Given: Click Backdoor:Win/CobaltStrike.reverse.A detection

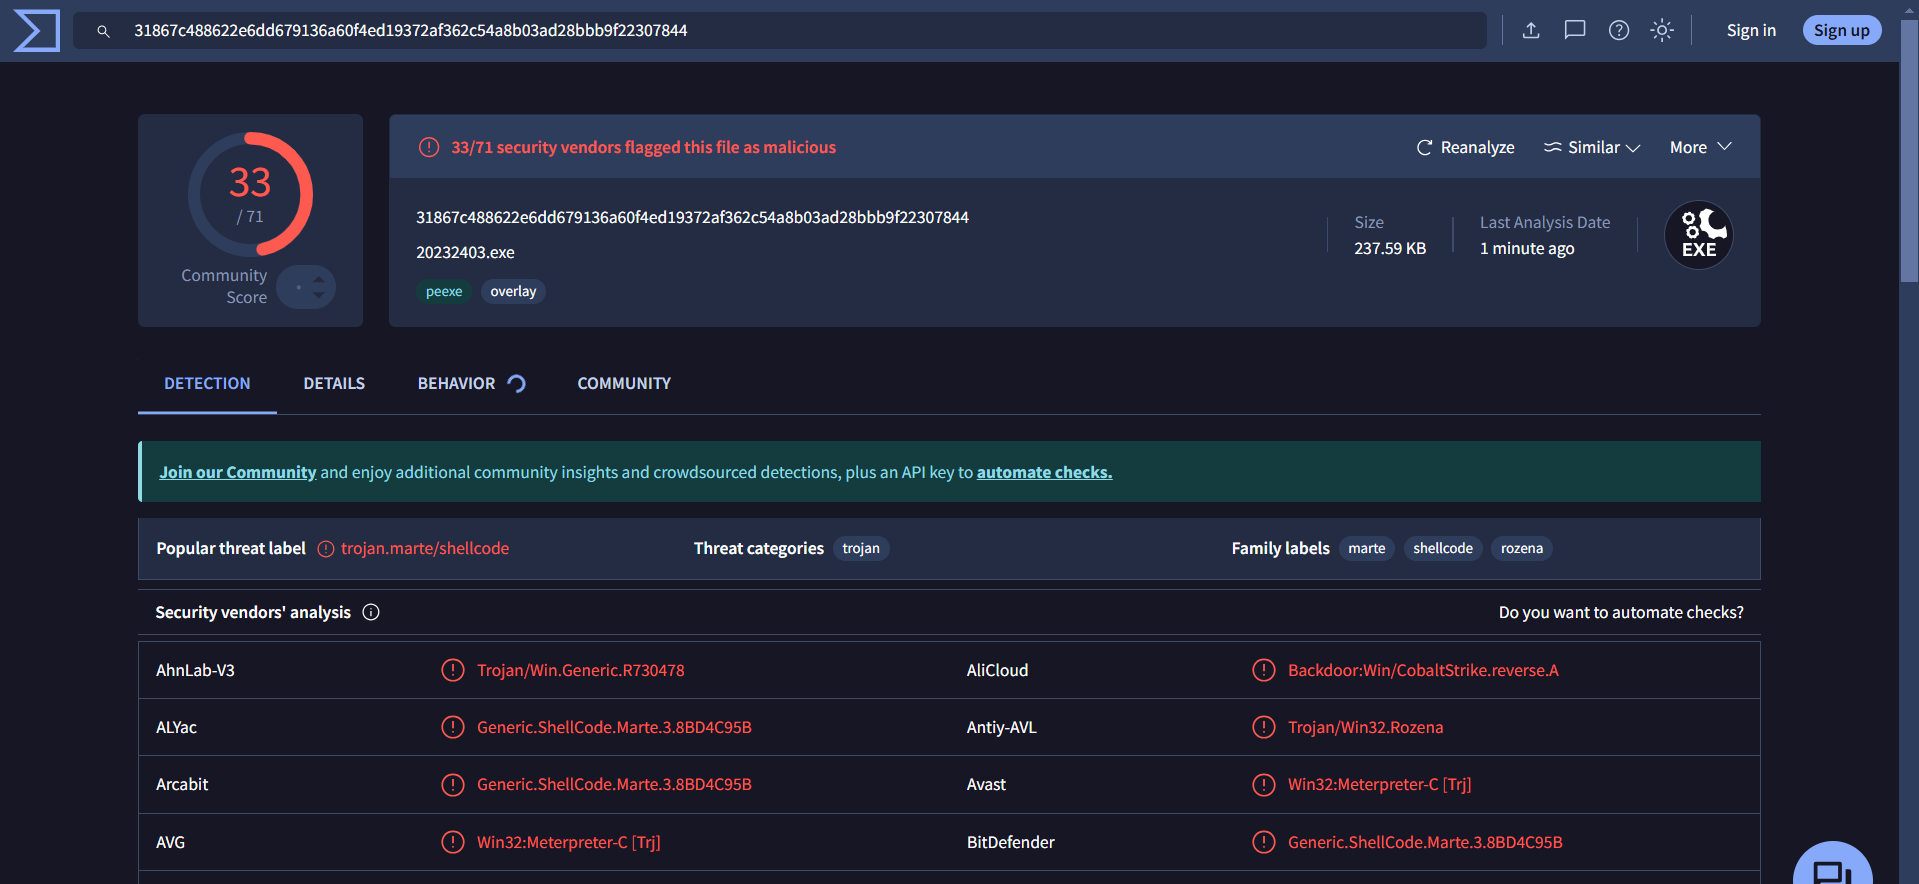Looking at the screenshot, I should pyautogui.click(x=1423, y=670).
